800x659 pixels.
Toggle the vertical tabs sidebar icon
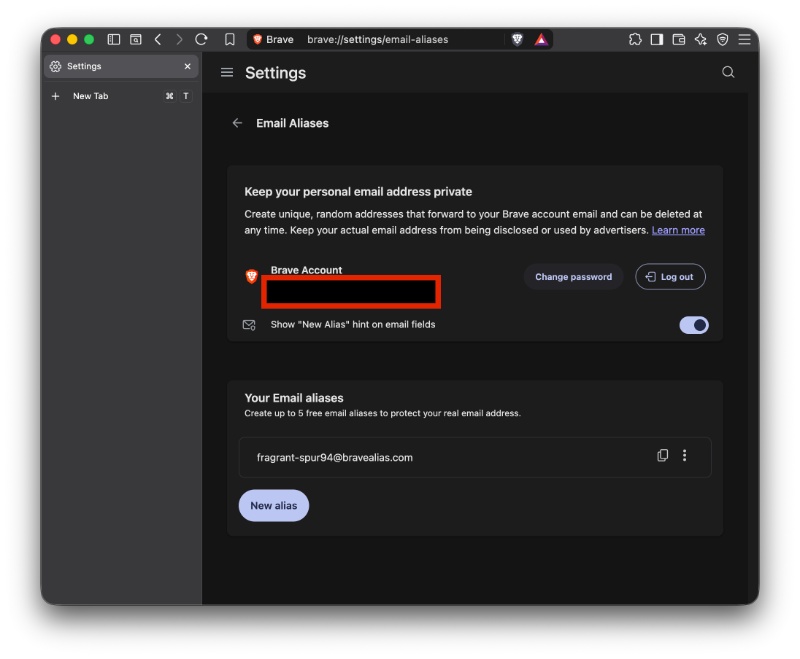click(x=114, y=39)
